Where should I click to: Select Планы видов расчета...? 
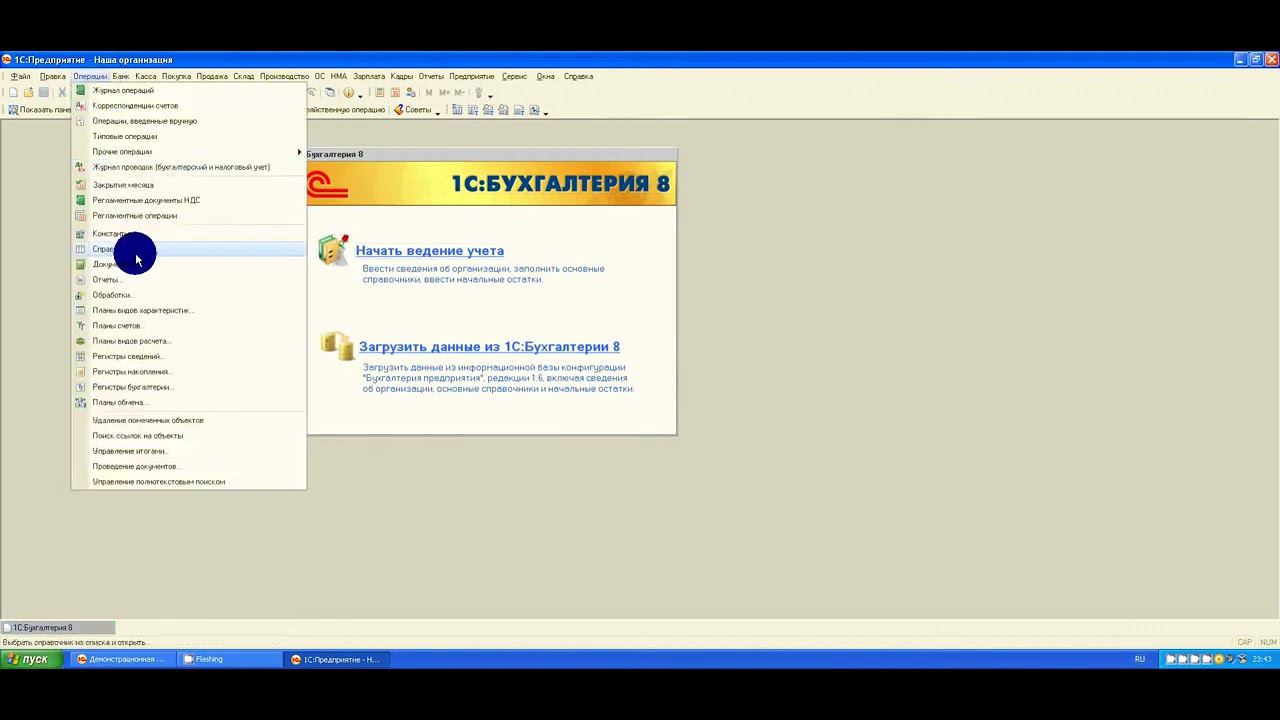pos(189,341)
